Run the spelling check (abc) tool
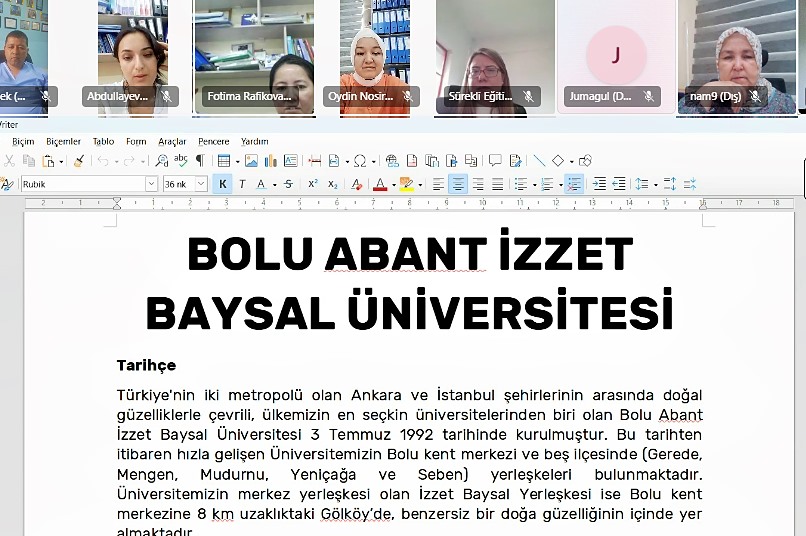The height and width of the screenshot is (536, 806). [180, 161]
